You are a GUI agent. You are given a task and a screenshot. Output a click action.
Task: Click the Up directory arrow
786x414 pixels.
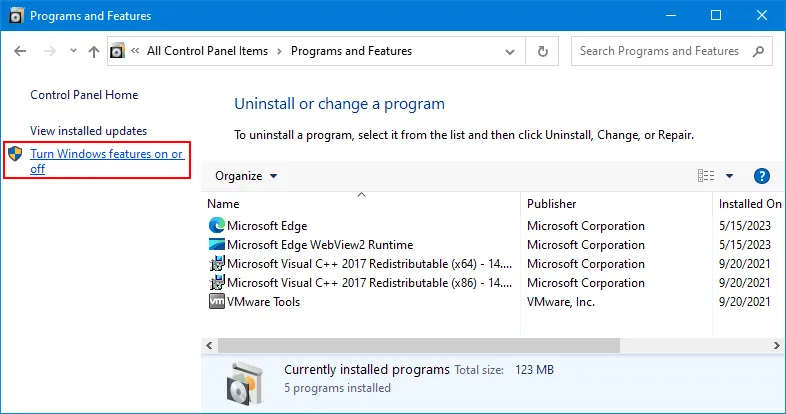pos(93,51)
